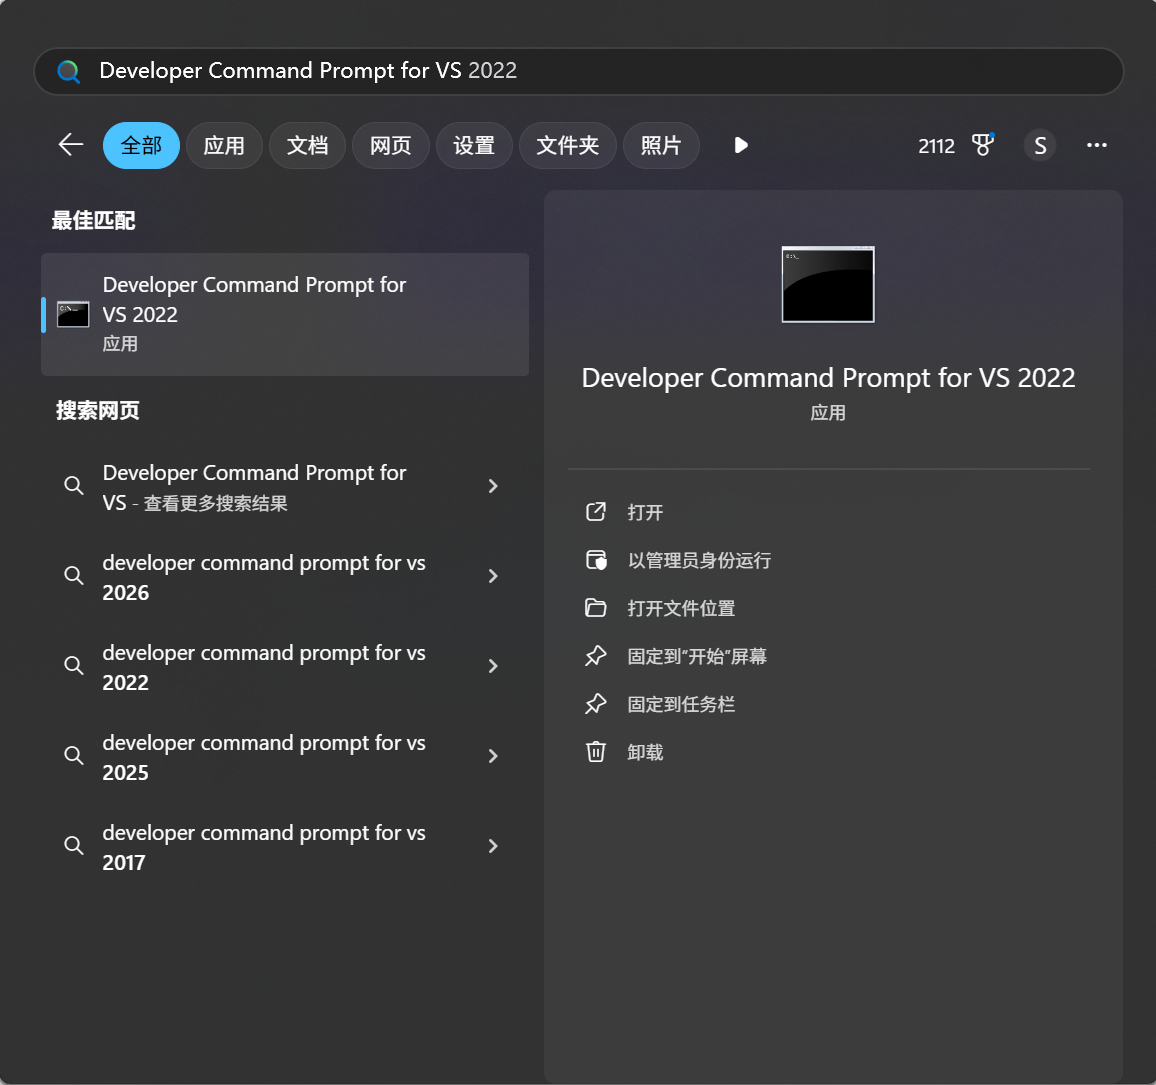This screenshot has height=1085, width=1156.
Task: Switch to the 应用 filter tab
Action: [224, 145]
